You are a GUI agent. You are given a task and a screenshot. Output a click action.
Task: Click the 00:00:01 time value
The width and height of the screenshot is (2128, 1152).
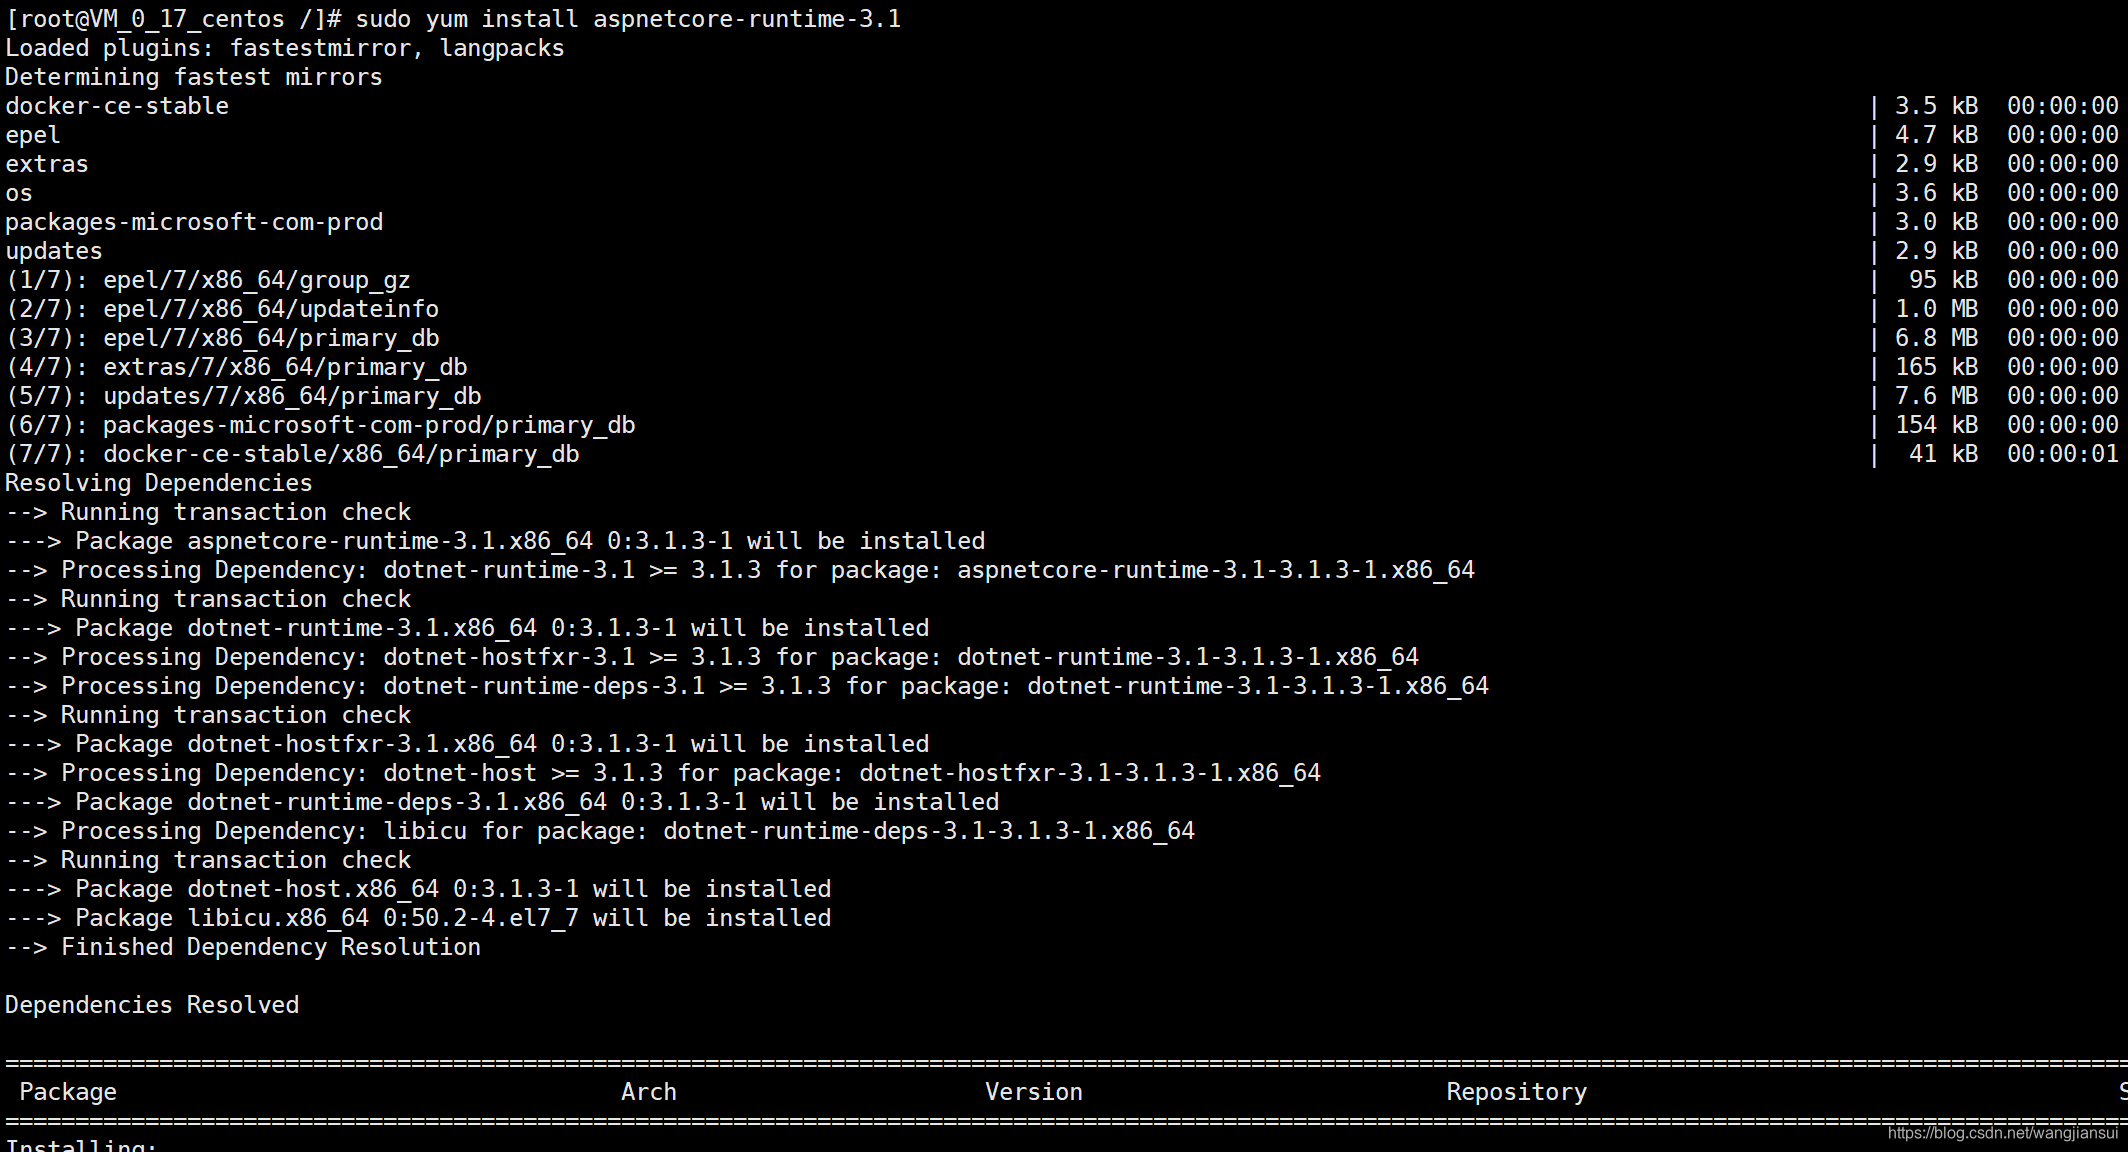pos(2062,454)
